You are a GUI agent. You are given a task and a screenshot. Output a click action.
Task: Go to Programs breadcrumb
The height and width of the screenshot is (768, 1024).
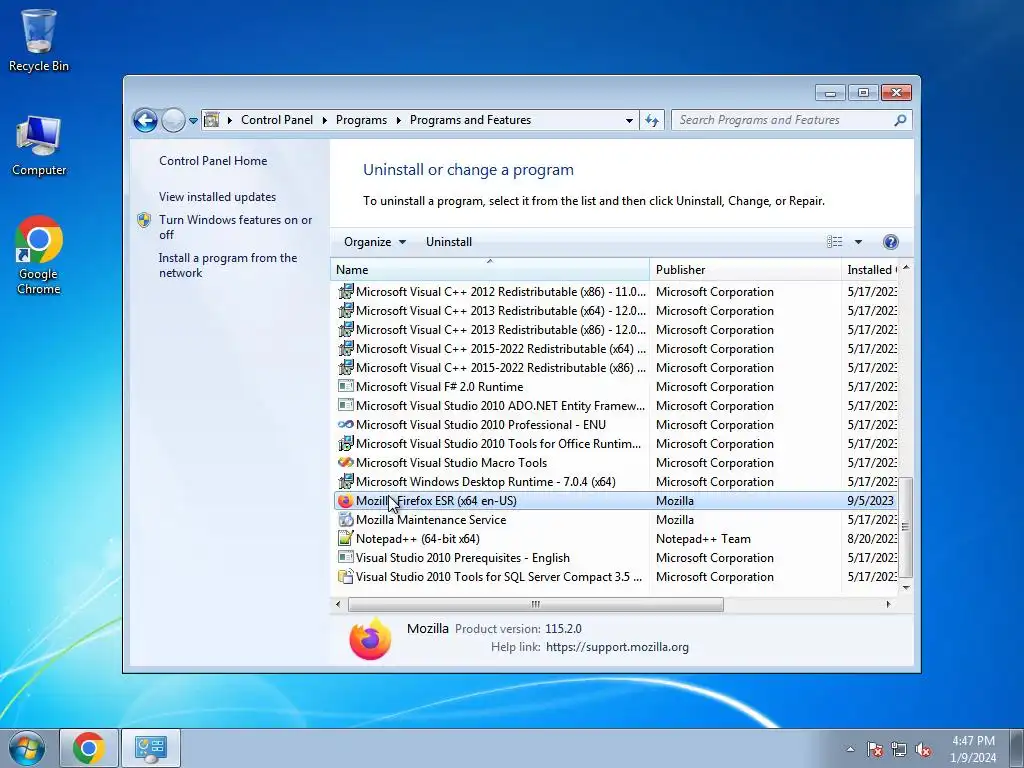click(x=361, y=120)
